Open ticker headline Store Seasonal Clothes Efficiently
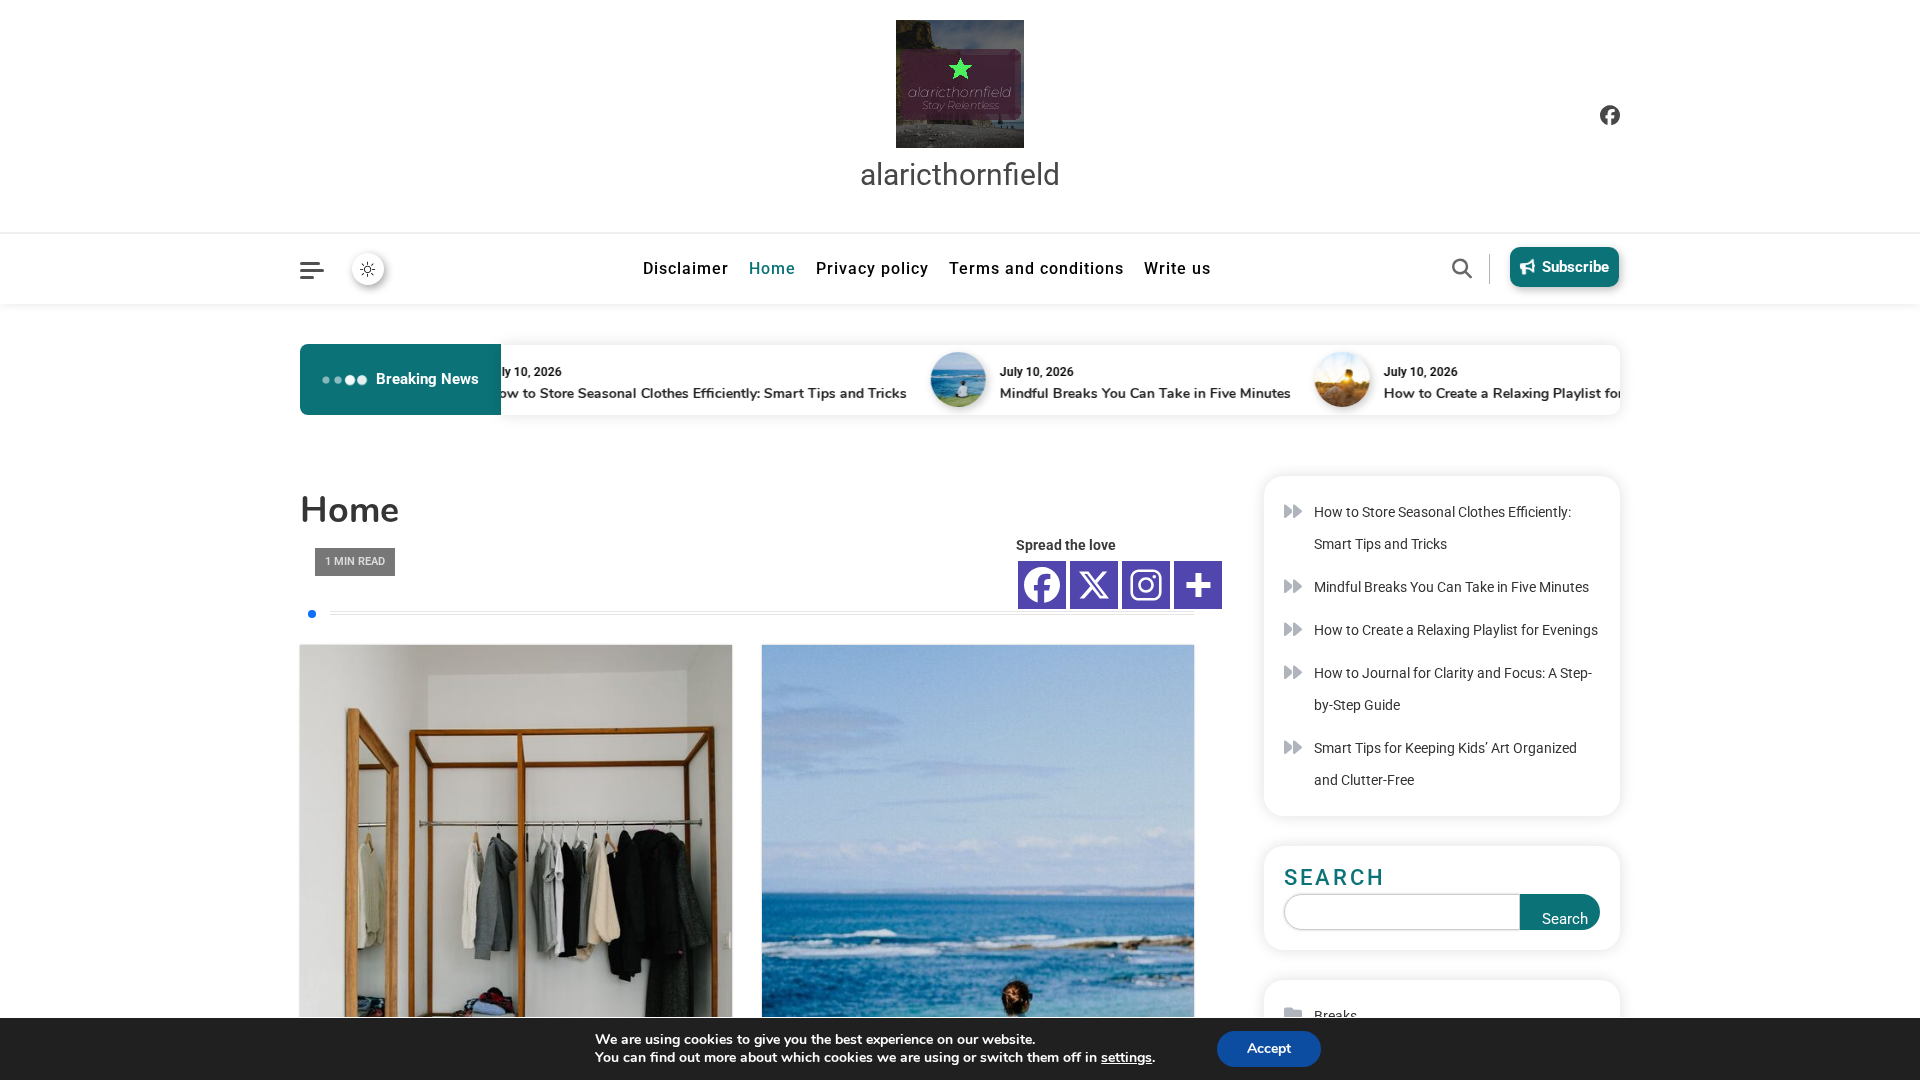The width and height of the screenshot is (1920, 1080). tap(703, 394)
